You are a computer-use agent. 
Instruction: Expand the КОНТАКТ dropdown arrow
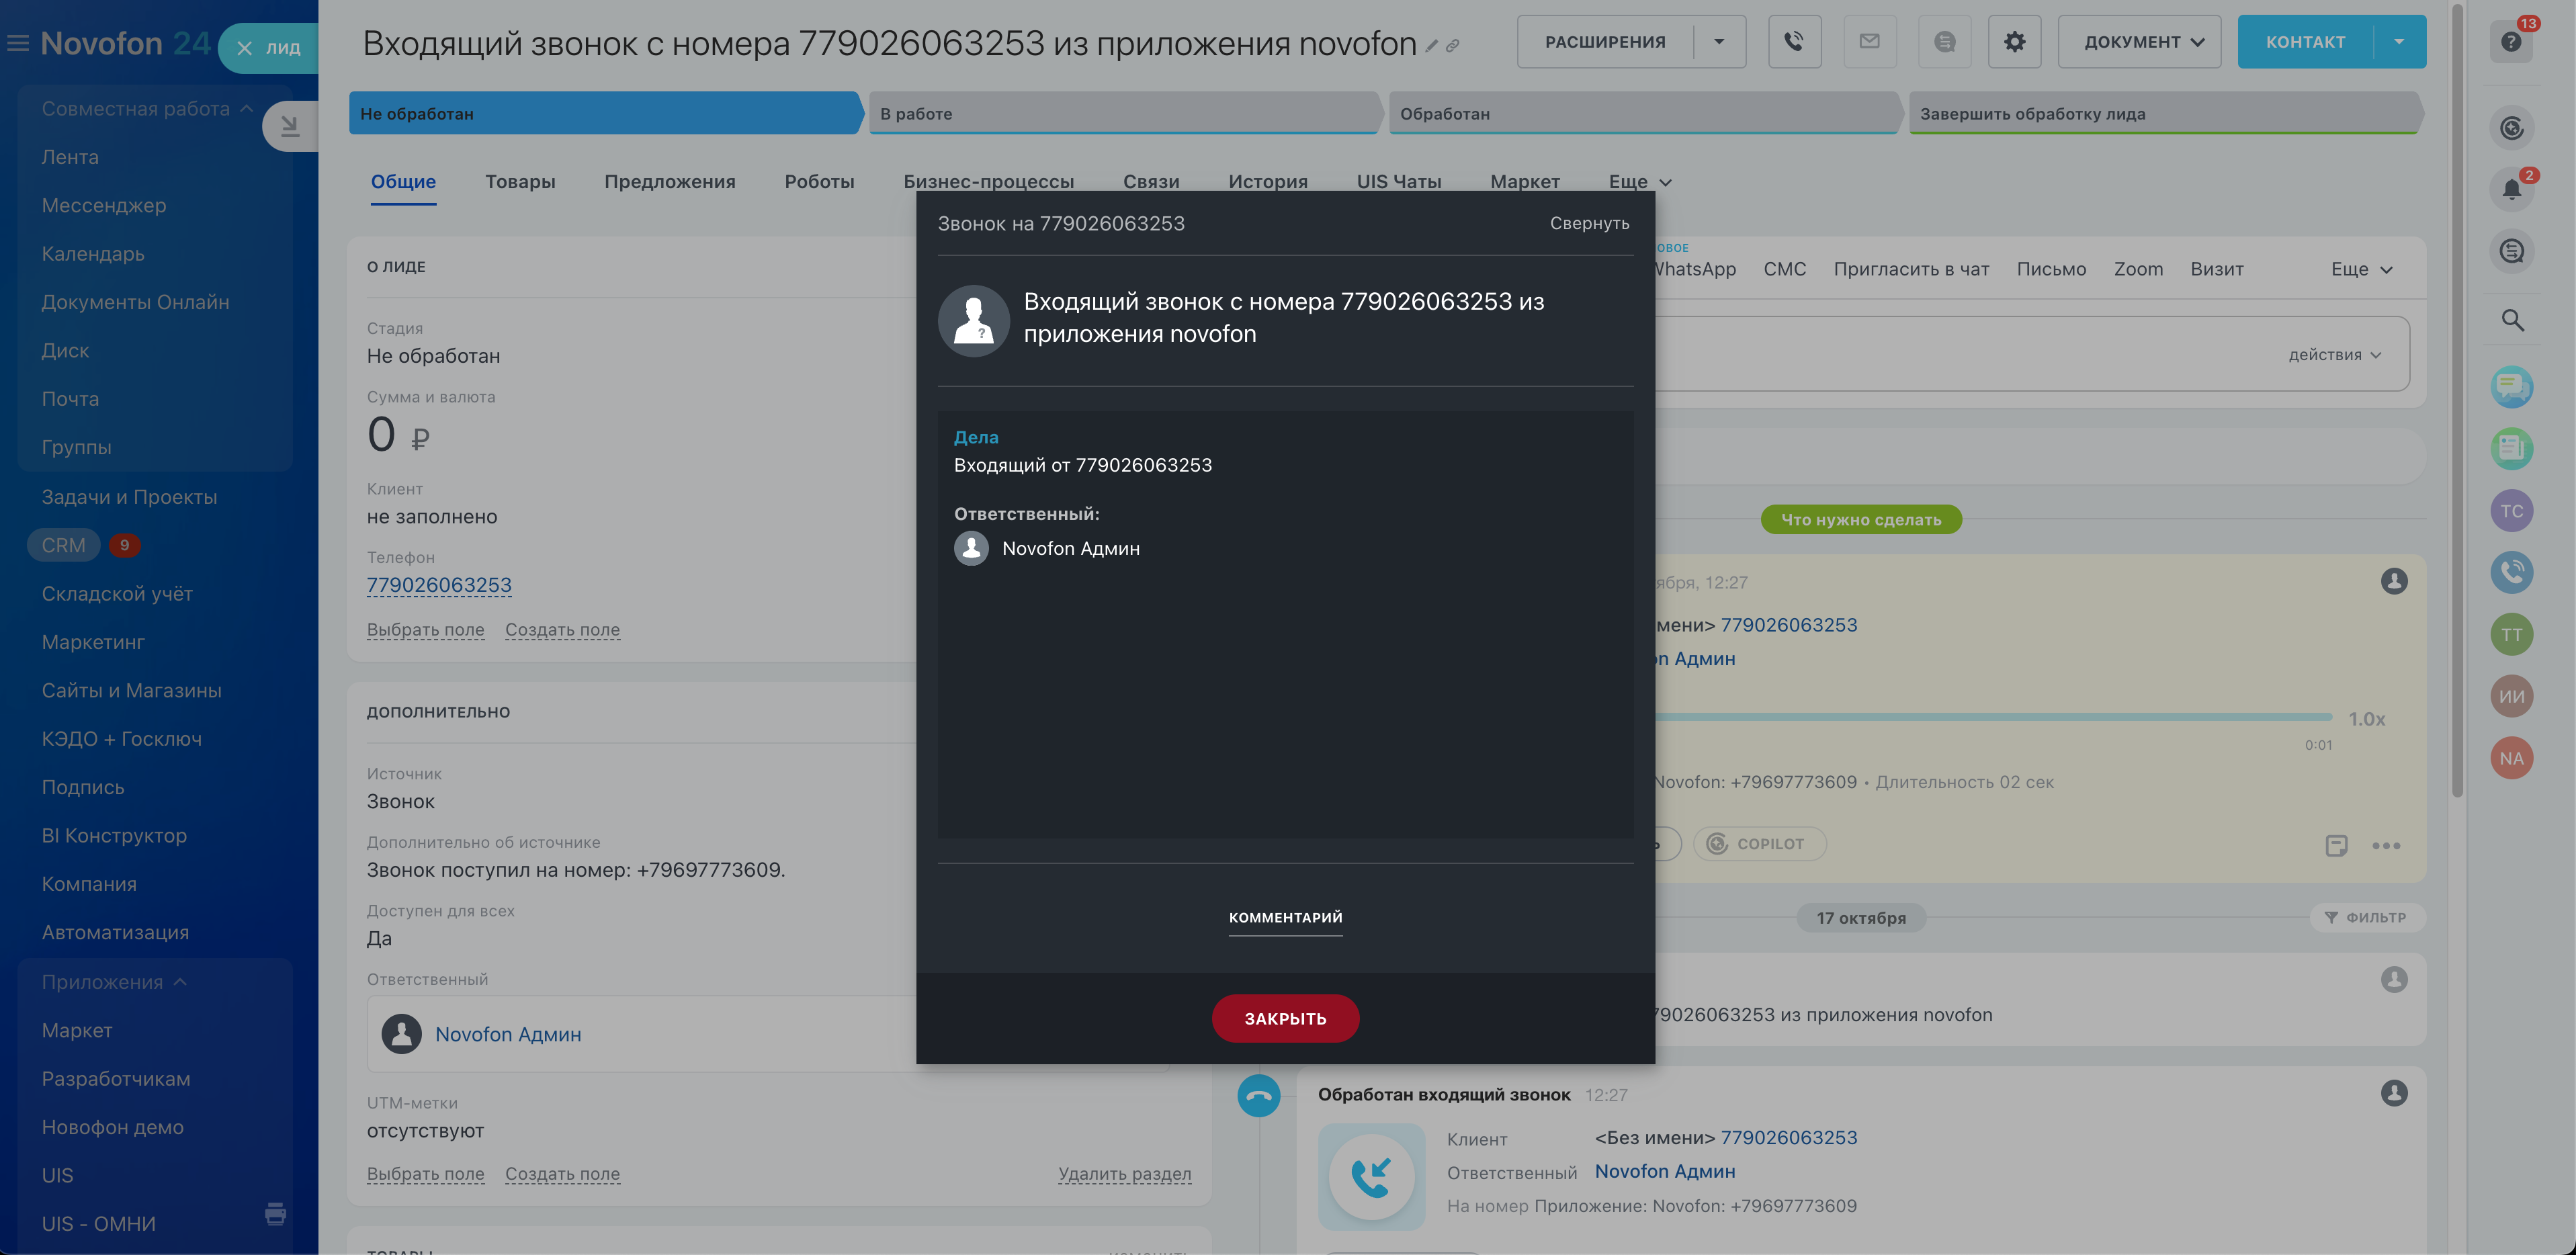coord(2399,42)
